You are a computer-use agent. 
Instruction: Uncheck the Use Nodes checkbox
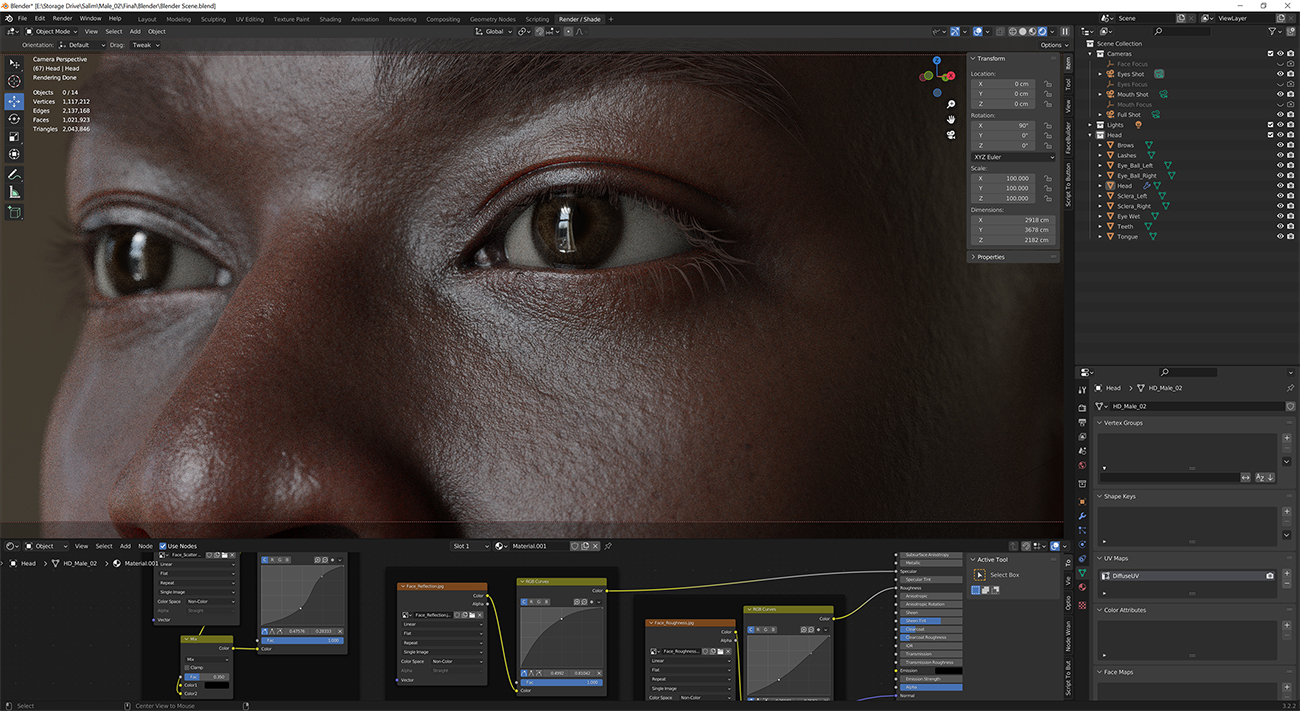(x=163, y=546)
